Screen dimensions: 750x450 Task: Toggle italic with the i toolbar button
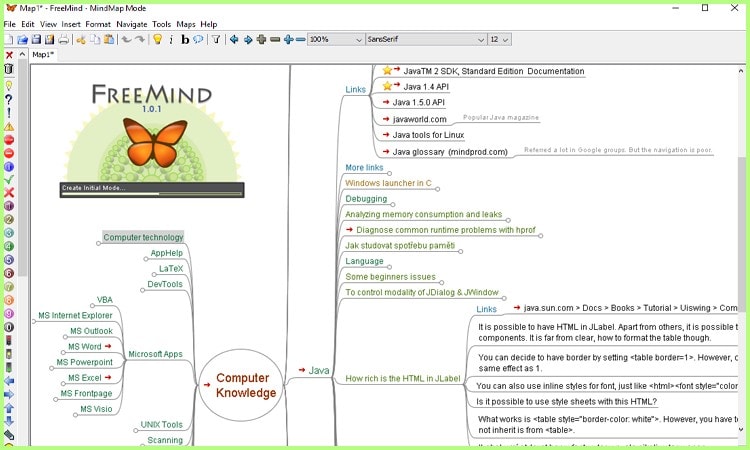point(171,39)
